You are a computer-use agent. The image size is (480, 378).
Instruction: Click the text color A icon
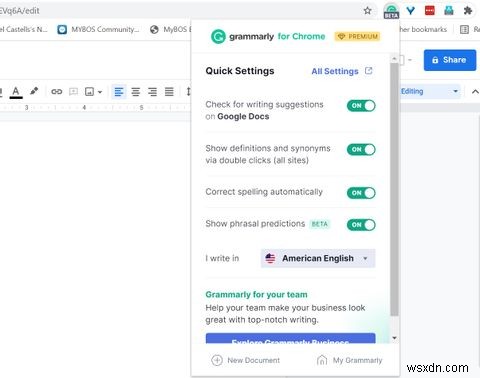click(x=16, y=92)
